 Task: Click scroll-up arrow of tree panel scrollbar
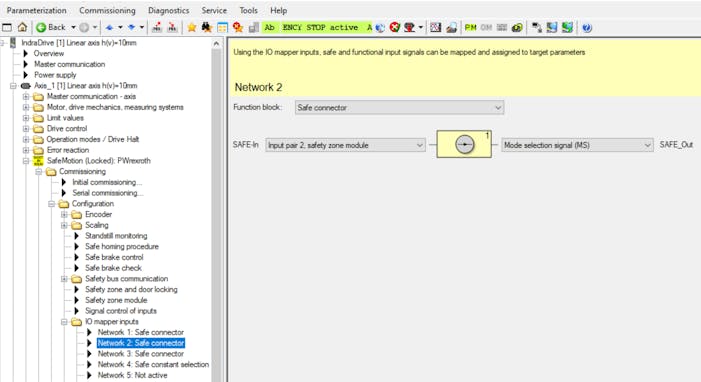[x=216, y=44]
